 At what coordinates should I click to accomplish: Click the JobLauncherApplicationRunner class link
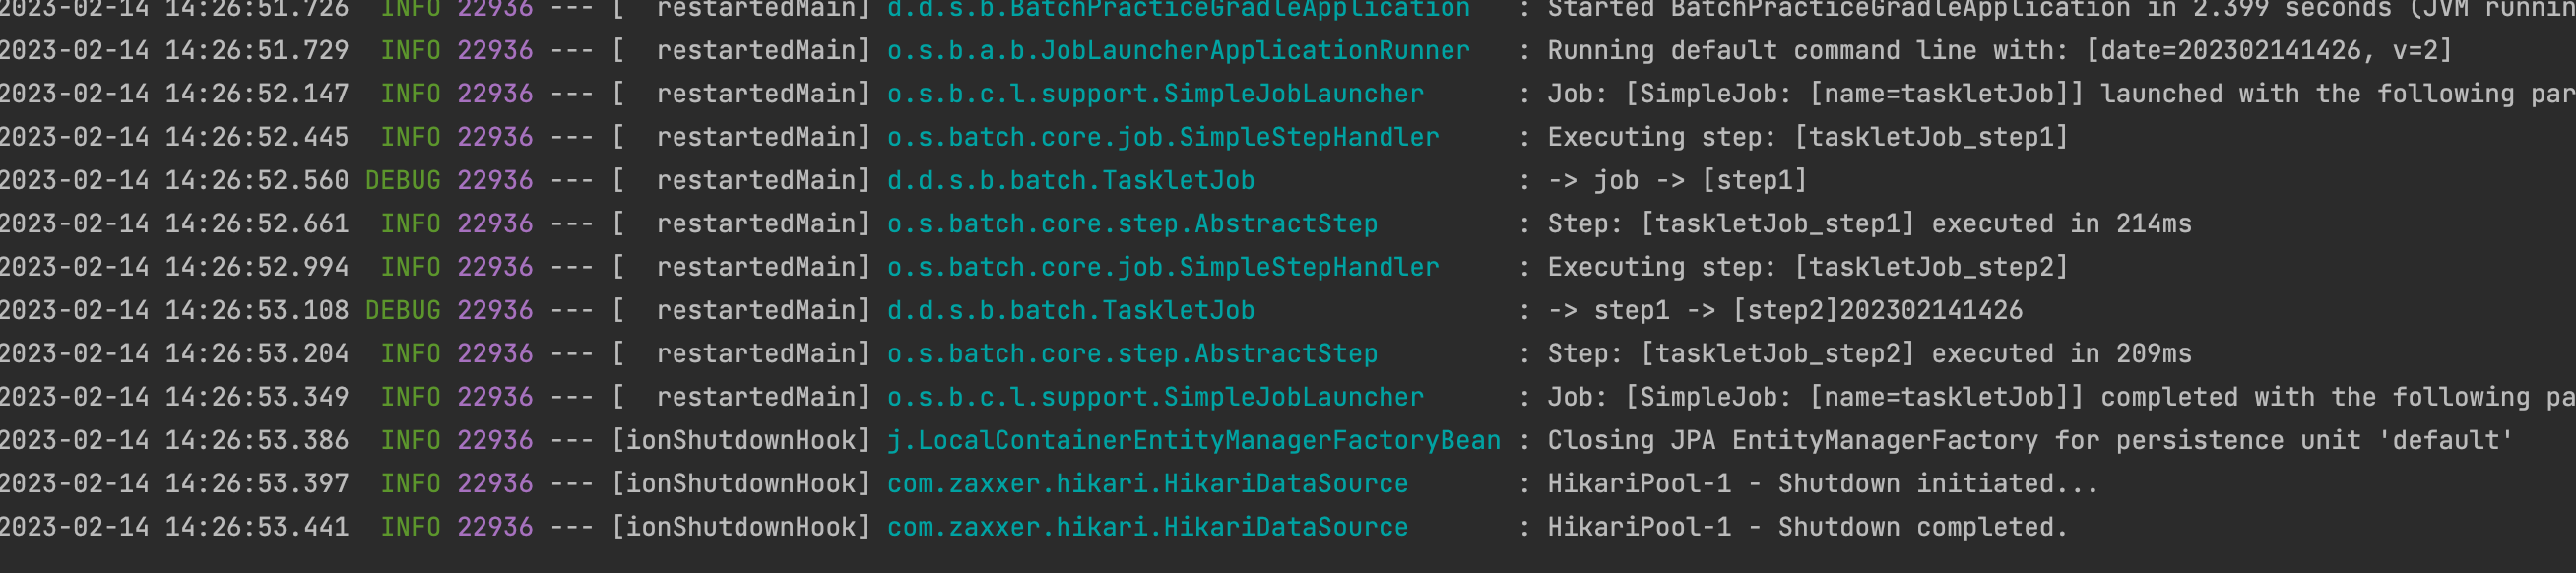1178,50
